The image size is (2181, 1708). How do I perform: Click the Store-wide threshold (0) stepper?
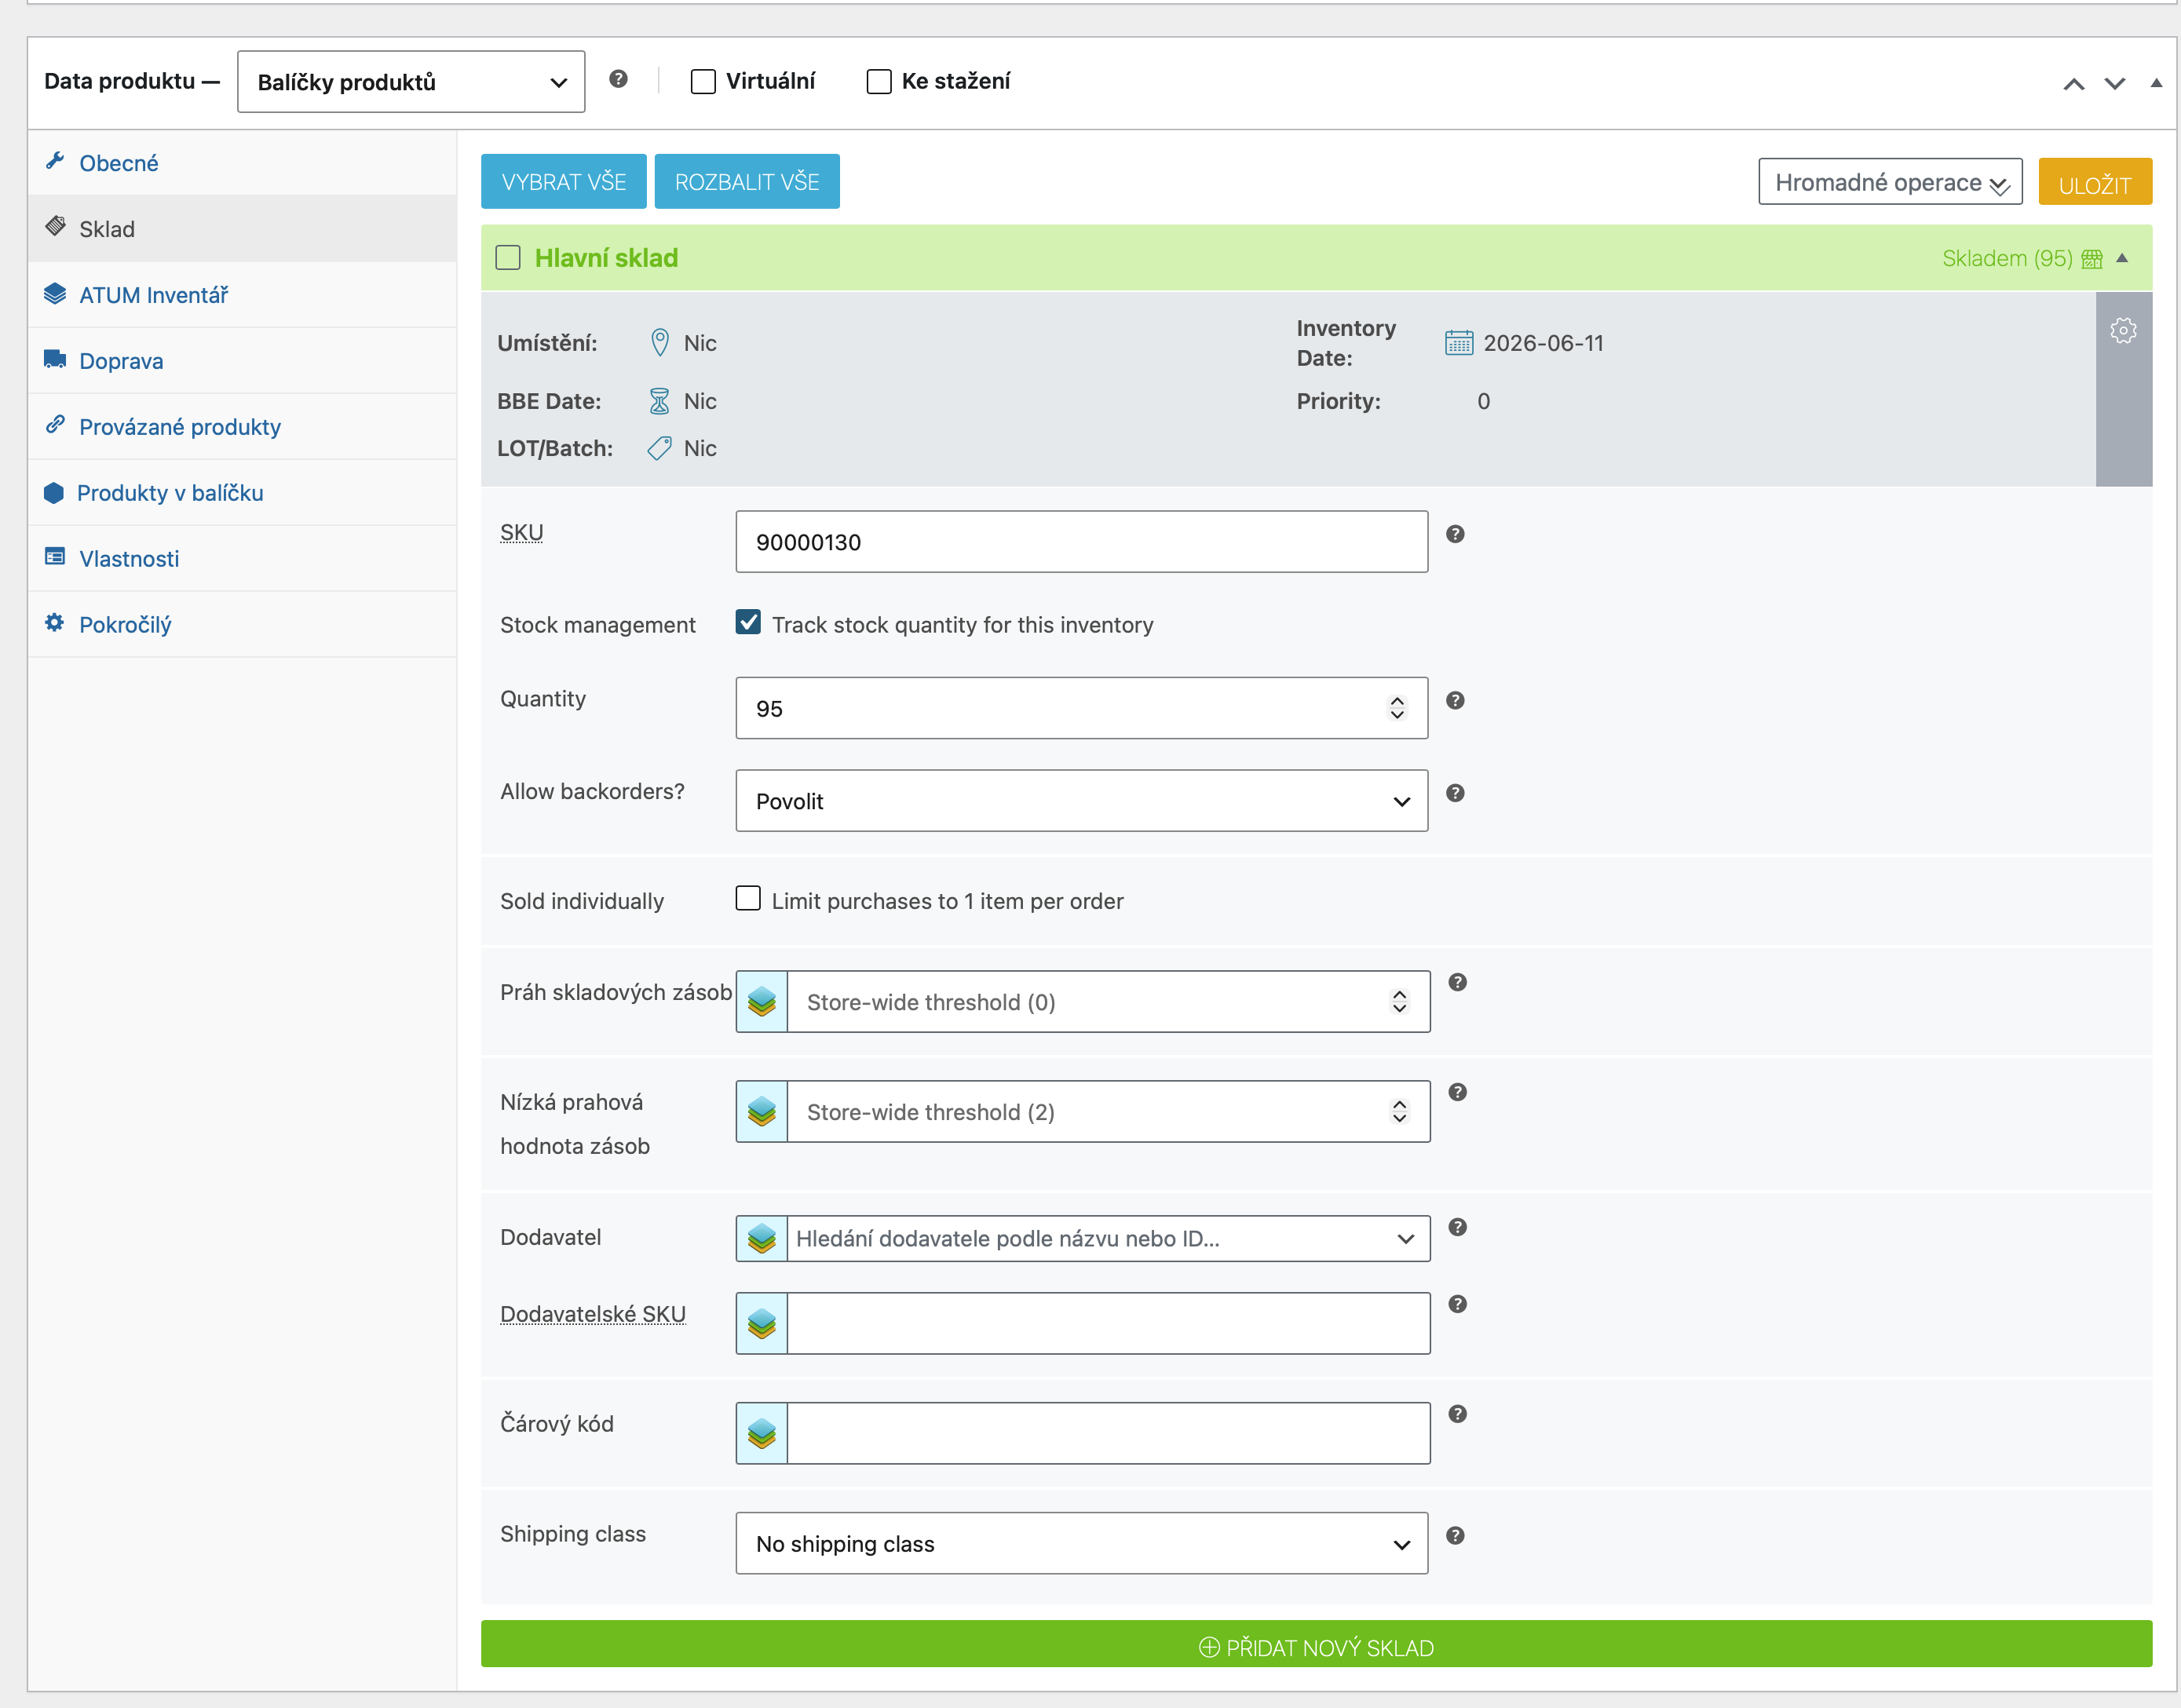pyautogui.click(x=1399, y=1001)
